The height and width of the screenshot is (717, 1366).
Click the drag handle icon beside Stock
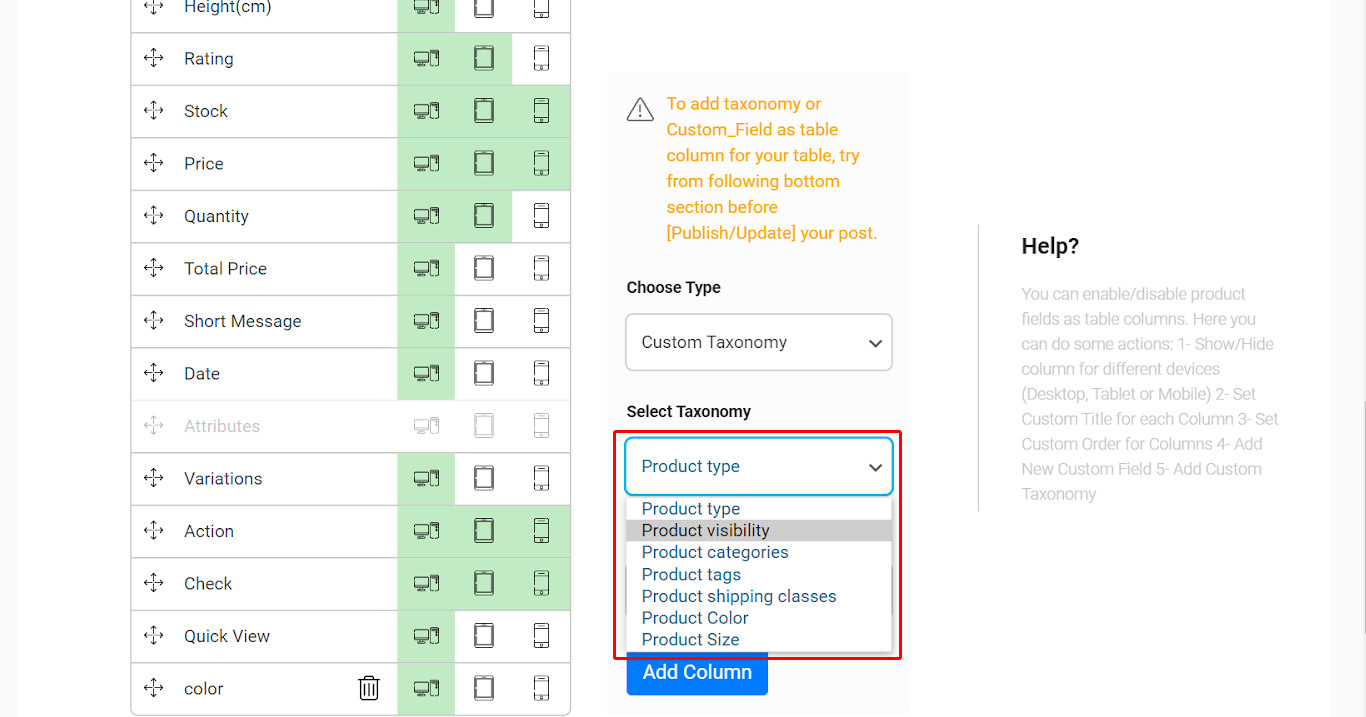(x=153, y=111)
